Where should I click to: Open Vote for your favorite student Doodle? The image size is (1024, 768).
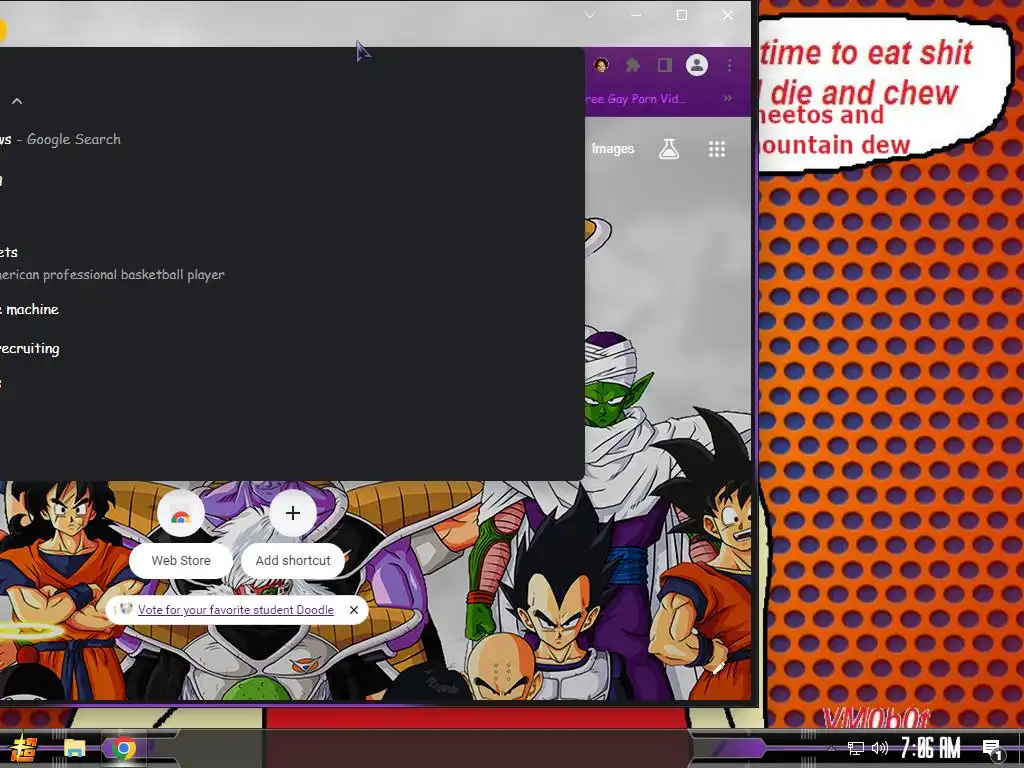coord(236,609)
